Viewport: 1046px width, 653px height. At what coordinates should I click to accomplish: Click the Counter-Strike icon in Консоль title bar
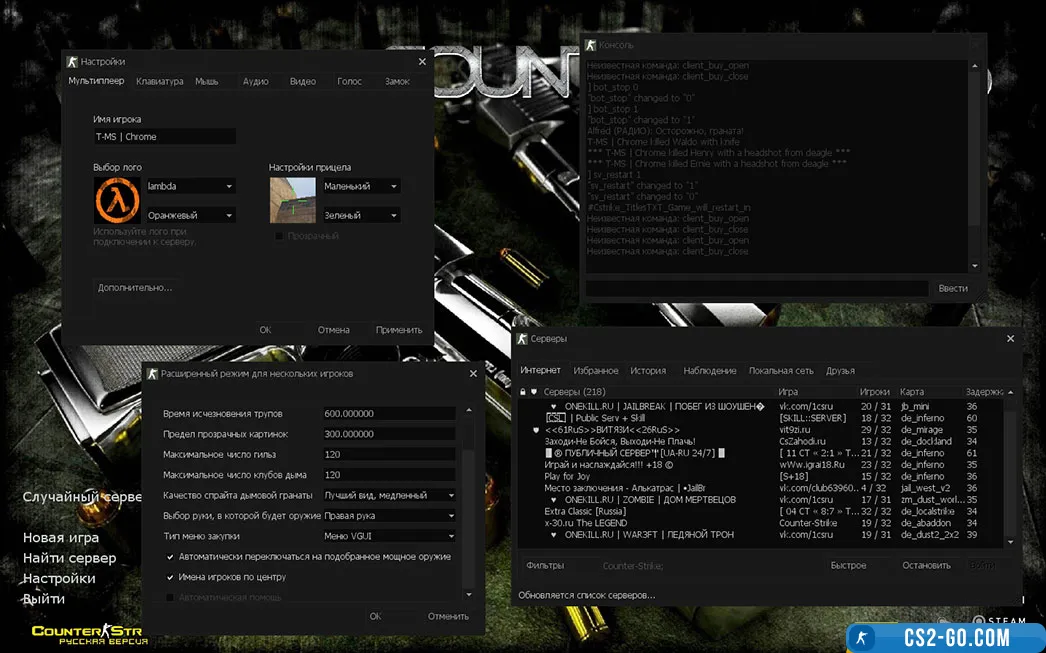tap(590, 45)
